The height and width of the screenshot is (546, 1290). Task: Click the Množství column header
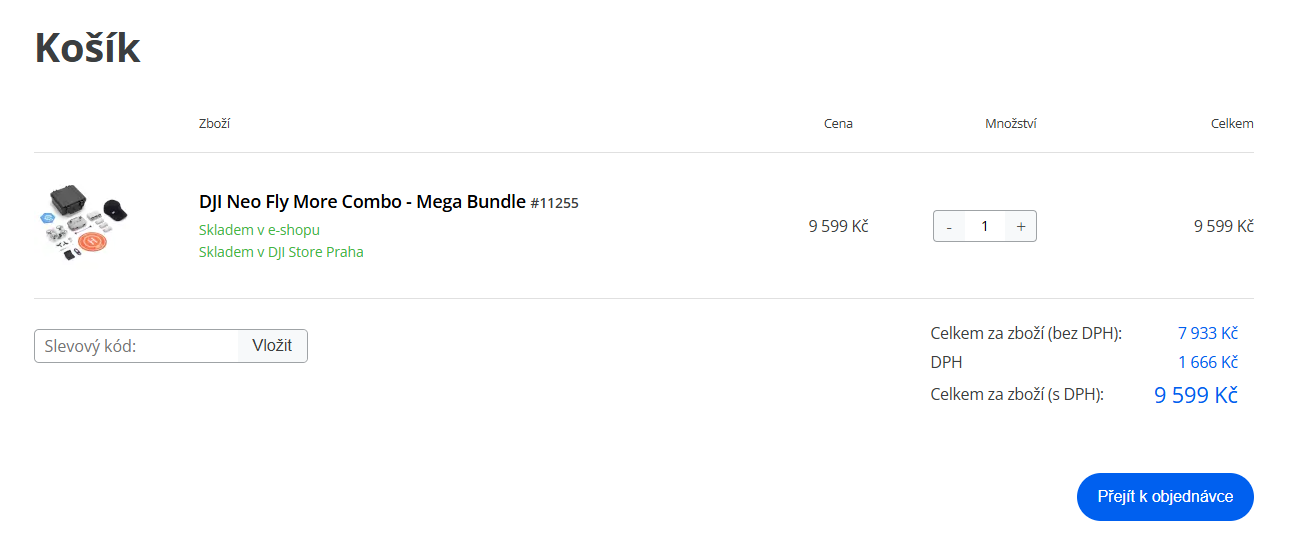click(x=1010, y=124)
